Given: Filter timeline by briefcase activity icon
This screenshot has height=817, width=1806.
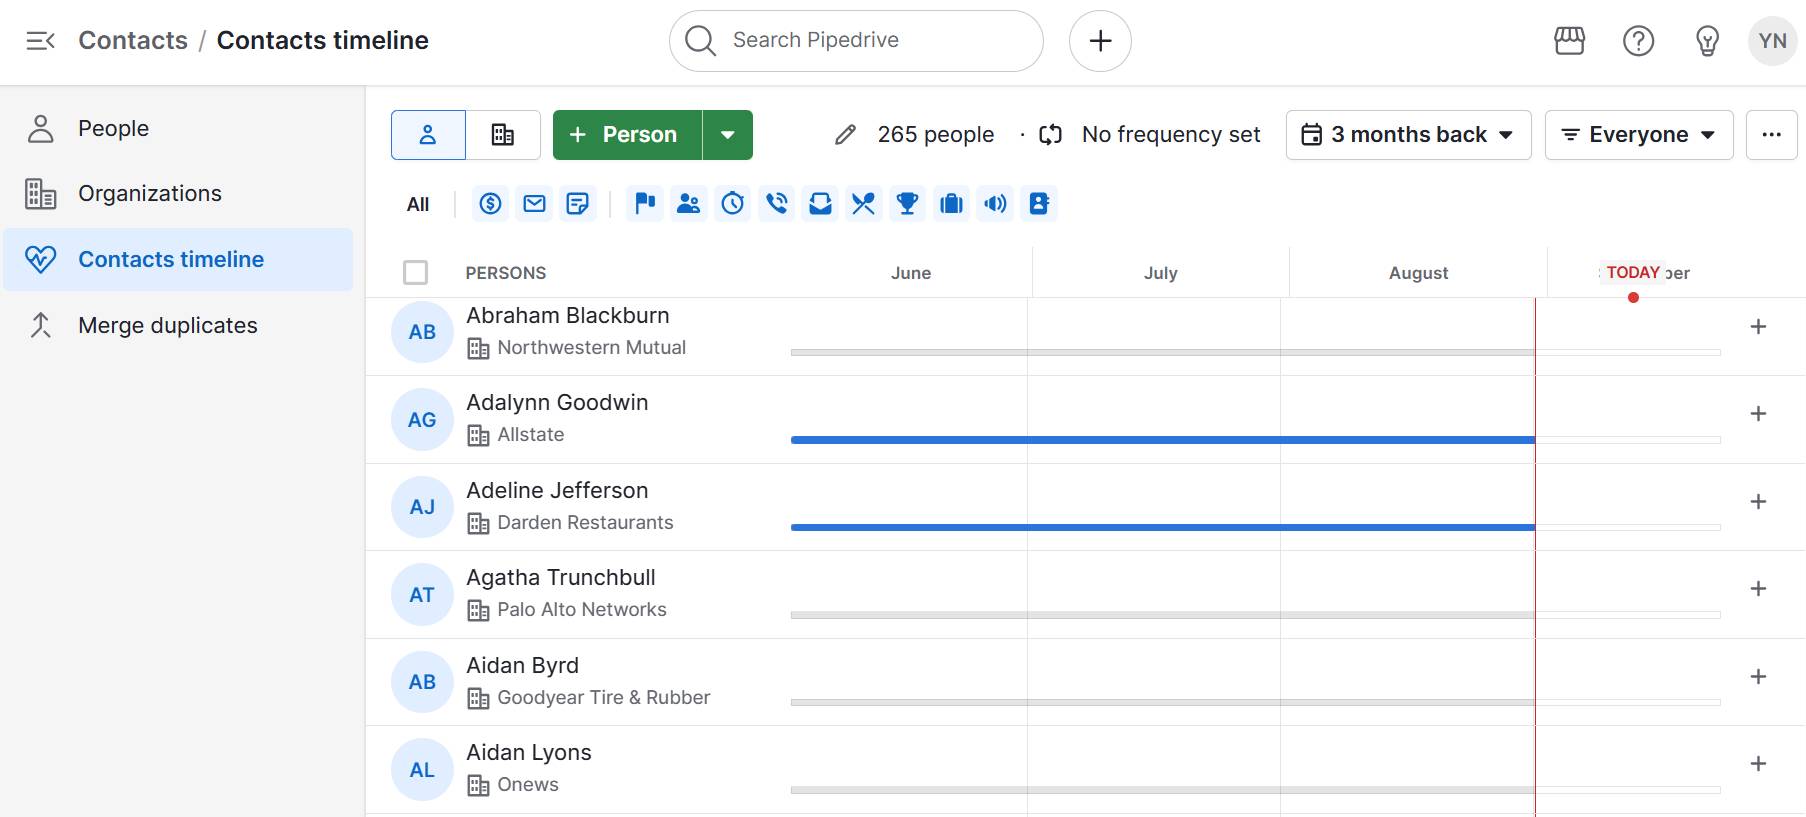Looking at the screenshot, I should (951, 204).
